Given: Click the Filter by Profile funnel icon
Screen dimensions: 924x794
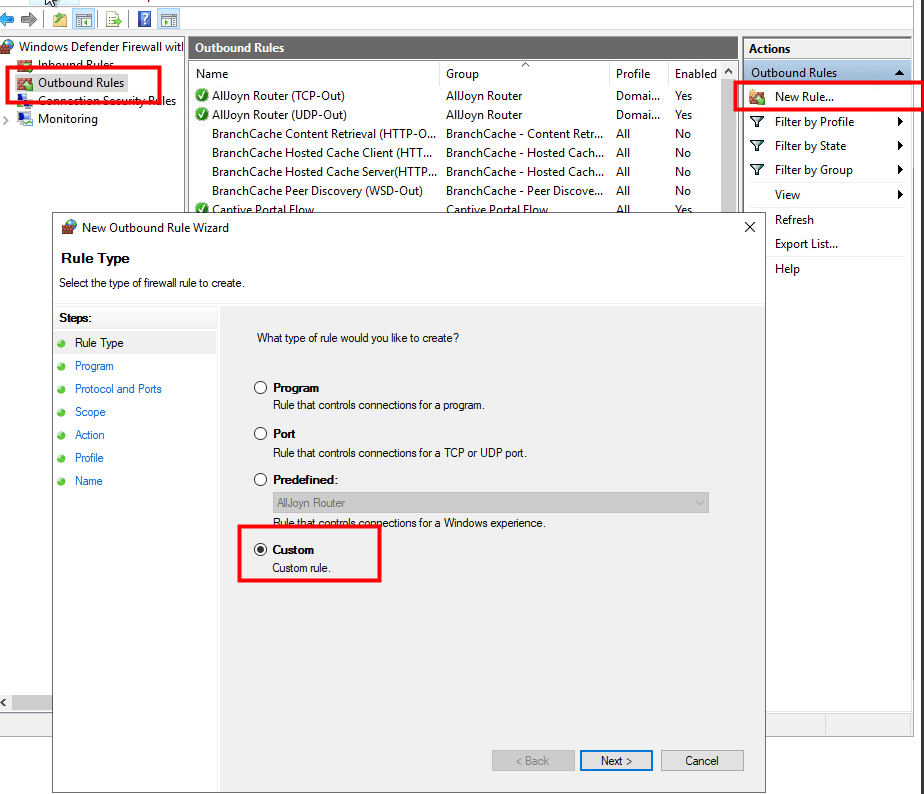Looking at the screenshot, I should click(758, 122).
